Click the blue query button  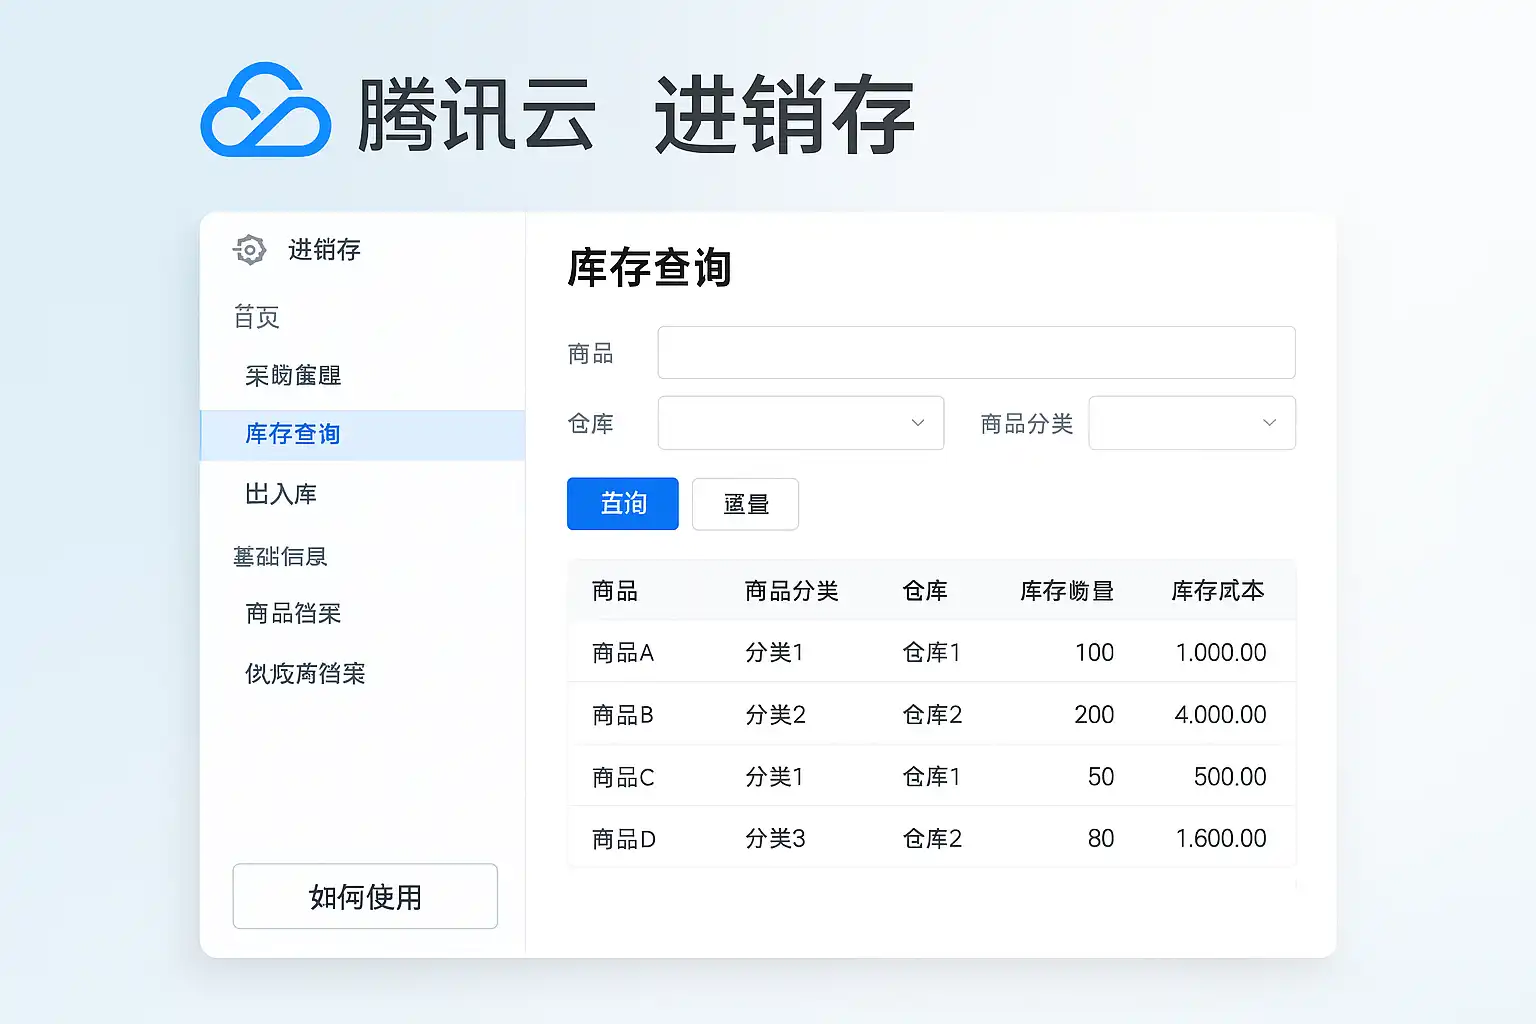click(x=623, y=504)
